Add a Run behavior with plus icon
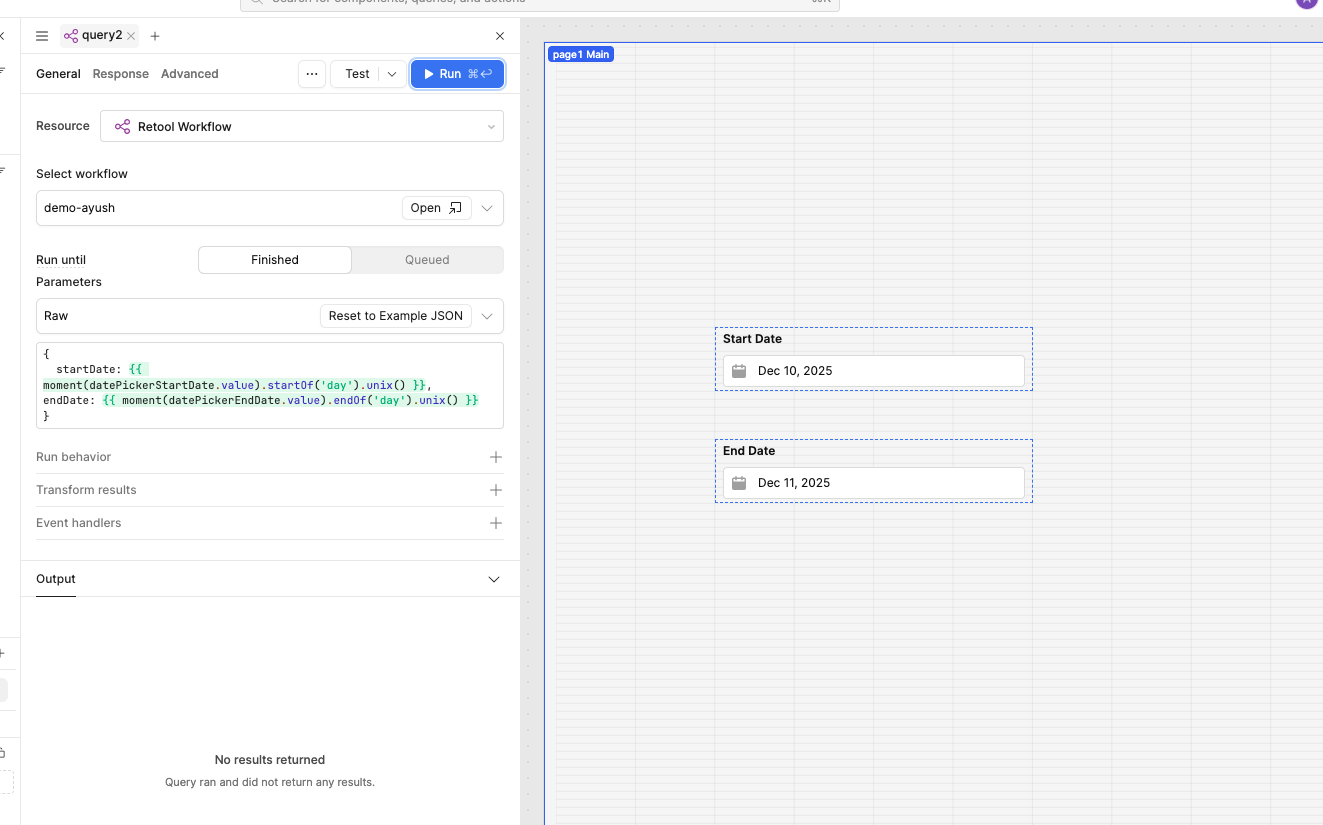Viewport: 1323px width, 825px height. (x=495, y=457)
